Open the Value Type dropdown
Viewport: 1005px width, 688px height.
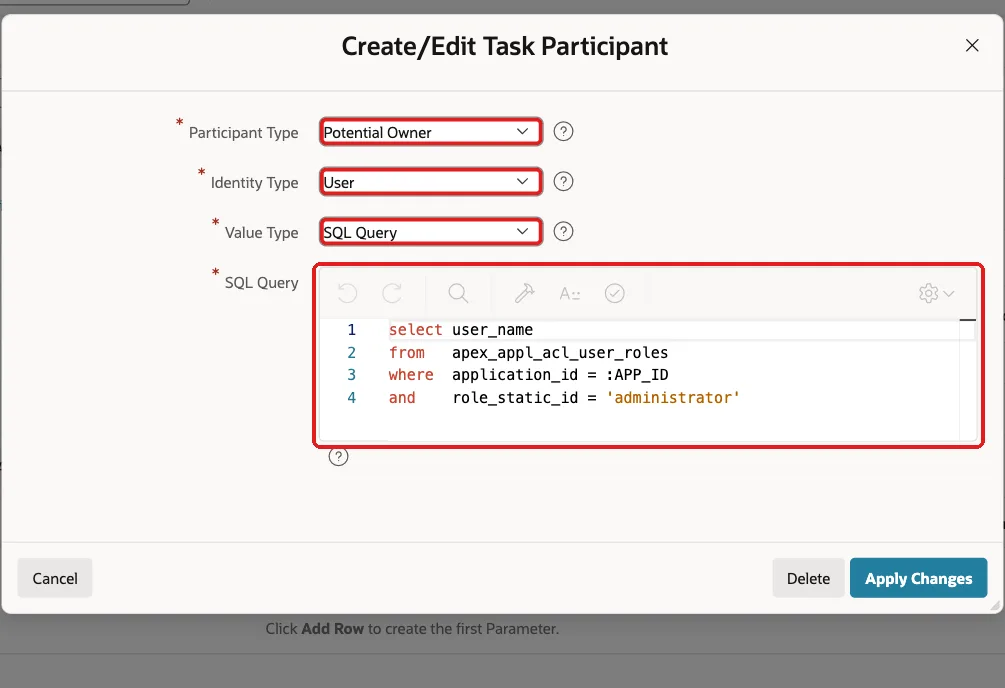[x=431, y=232]
